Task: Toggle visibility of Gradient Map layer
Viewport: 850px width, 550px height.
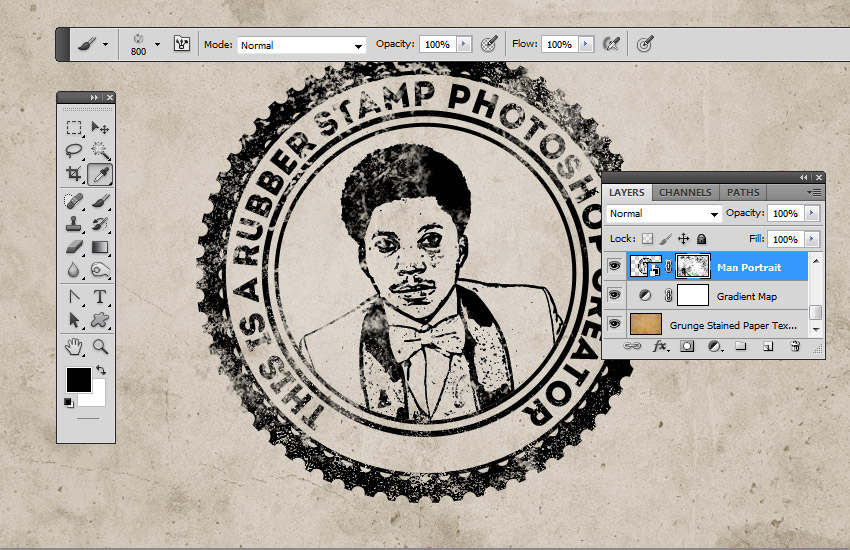Action: coord(615,296)
